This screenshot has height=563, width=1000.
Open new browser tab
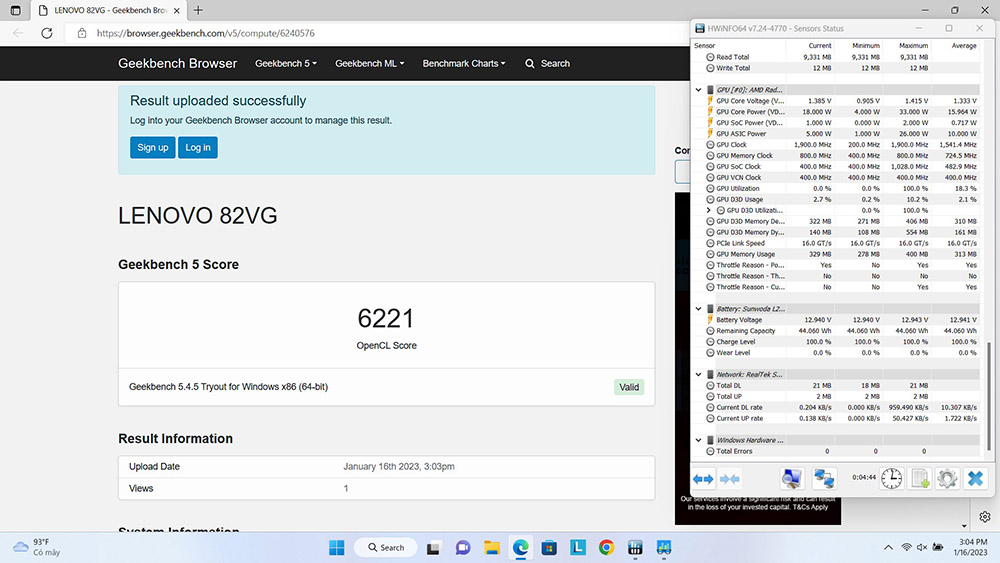(x=198, y=10)
